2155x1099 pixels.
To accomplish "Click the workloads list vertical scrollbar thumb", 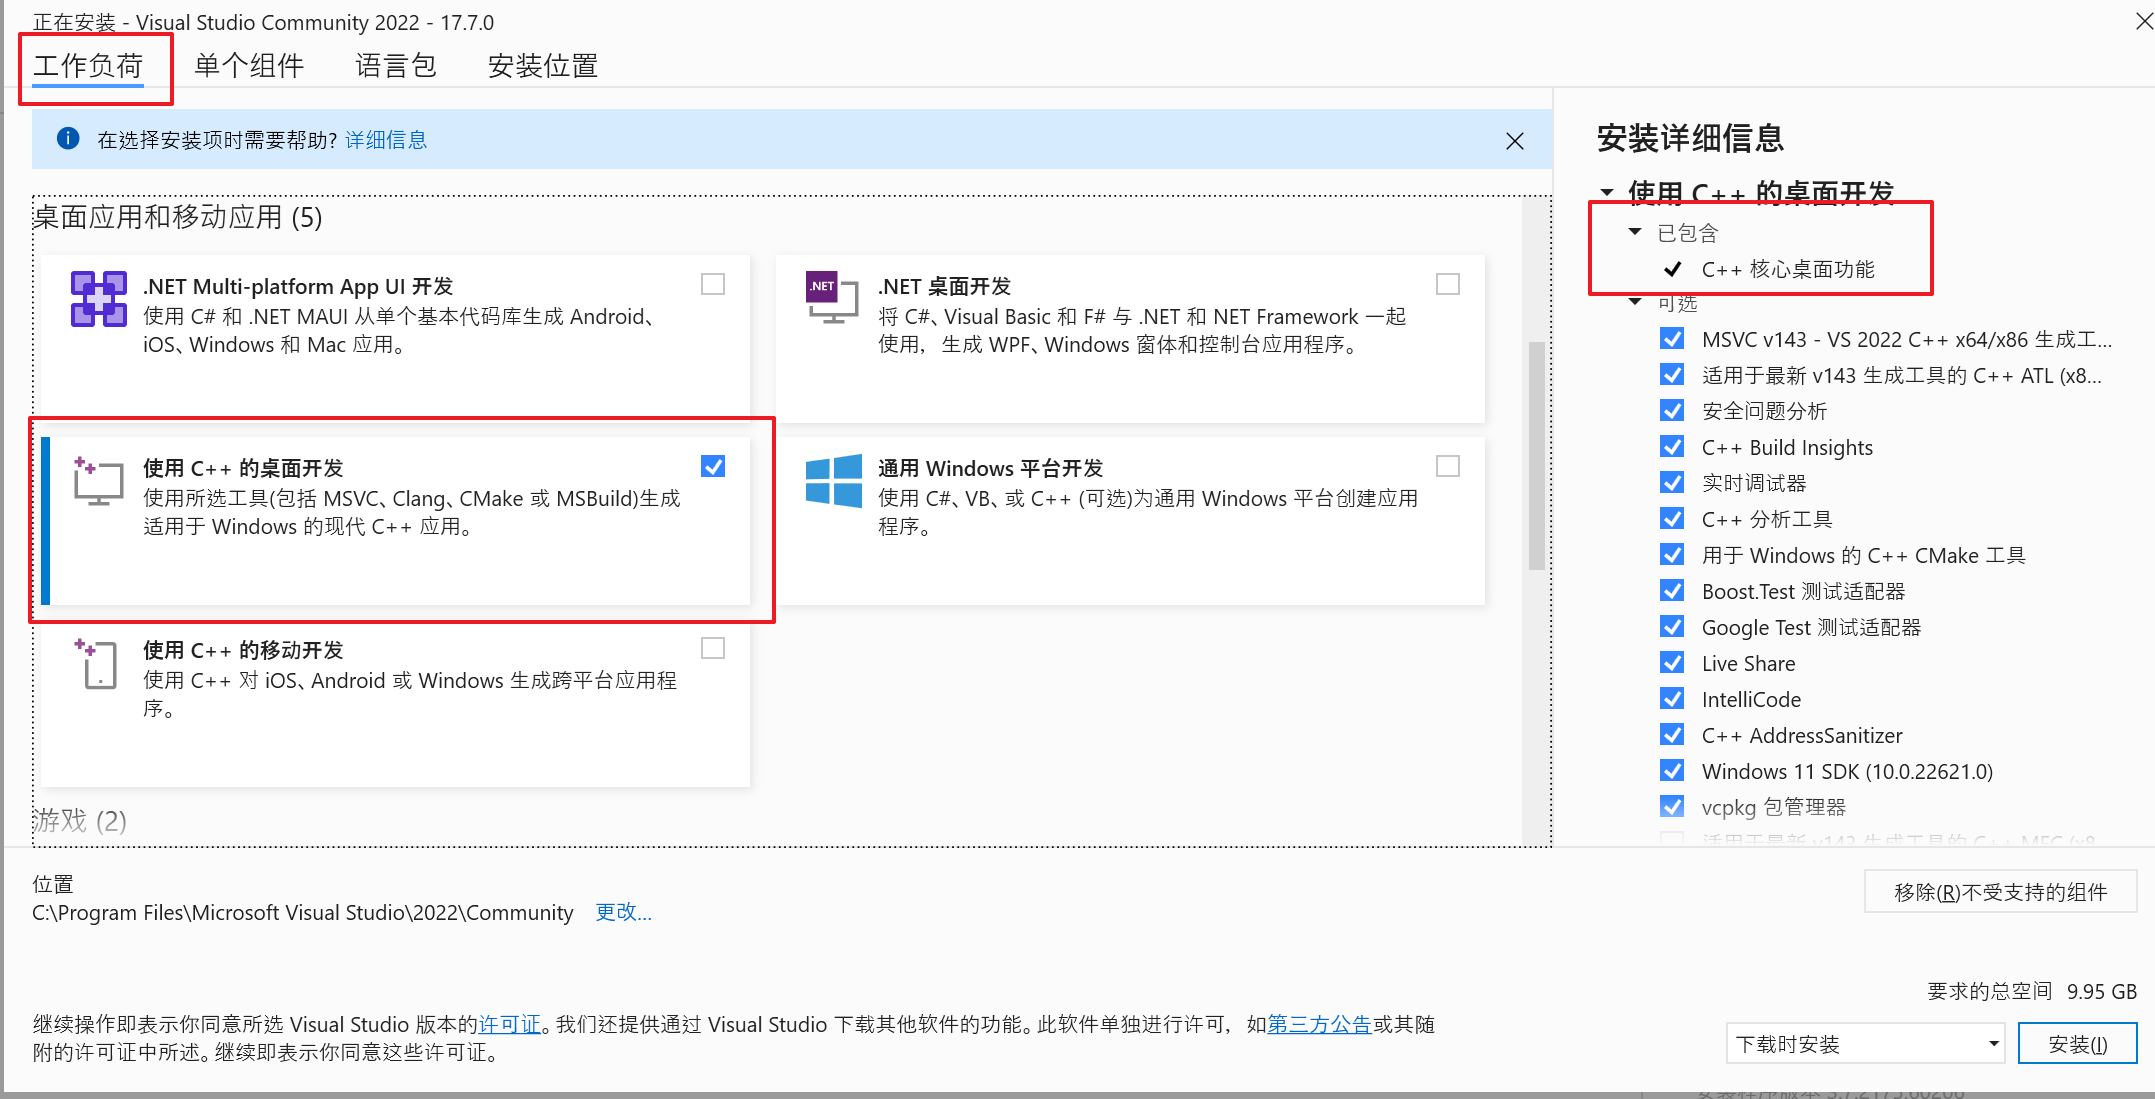I will click(x=1537, y=456).
